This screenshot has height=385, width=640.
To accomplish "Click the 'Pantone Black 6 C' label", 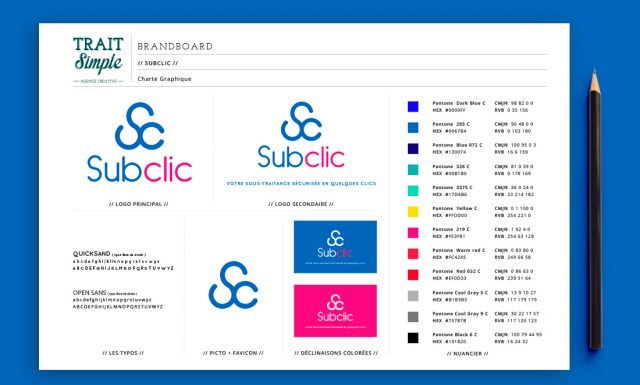I will tap(455, 335).
